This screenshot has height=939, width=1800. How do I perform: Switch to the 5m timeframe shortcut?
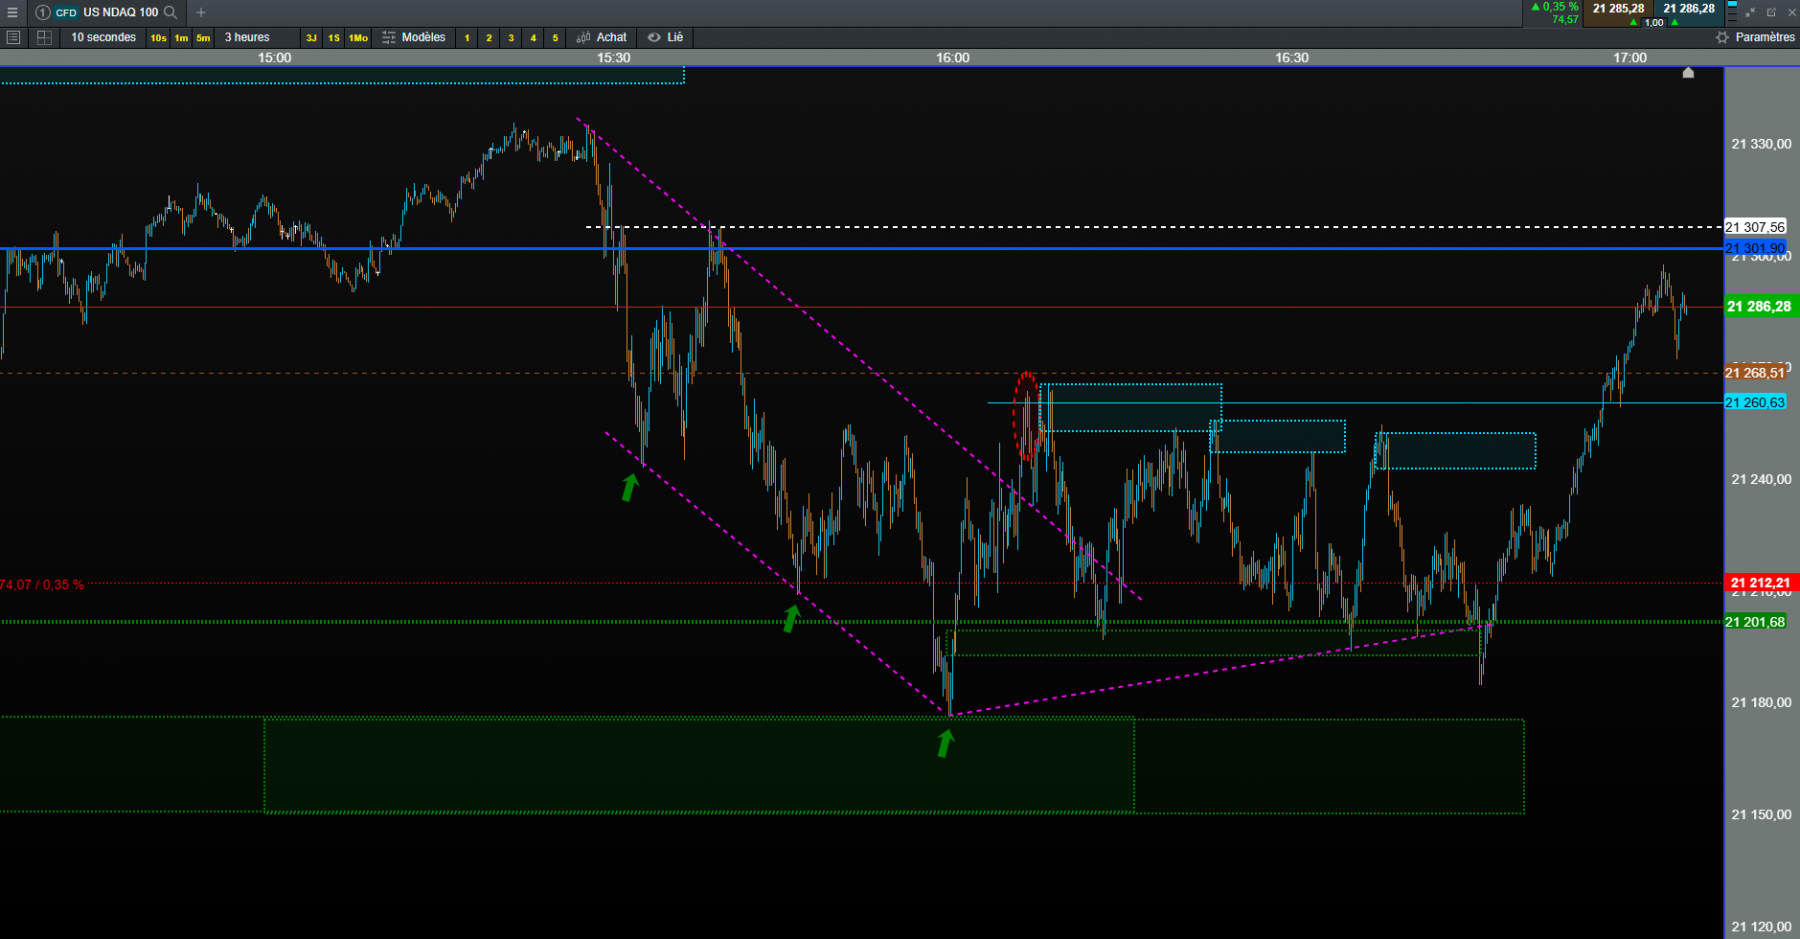click(x=203, y=38)
